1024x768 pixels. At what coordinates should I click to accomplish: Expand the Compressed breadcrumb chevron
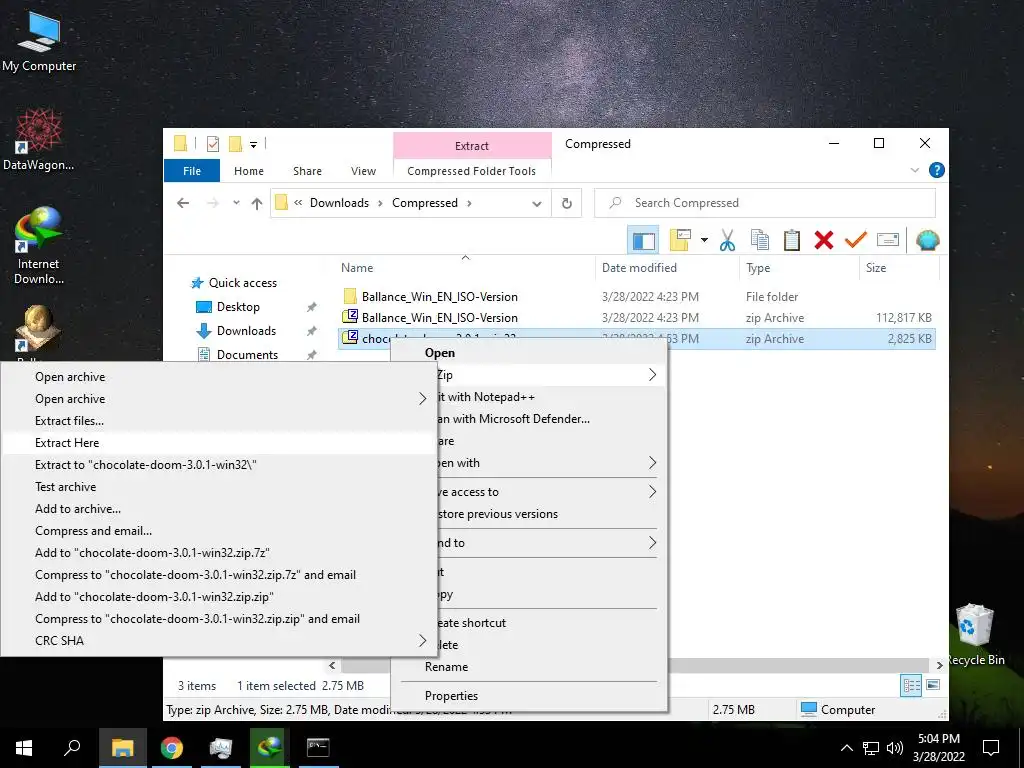pyautogui.click(x=469, y=203)
